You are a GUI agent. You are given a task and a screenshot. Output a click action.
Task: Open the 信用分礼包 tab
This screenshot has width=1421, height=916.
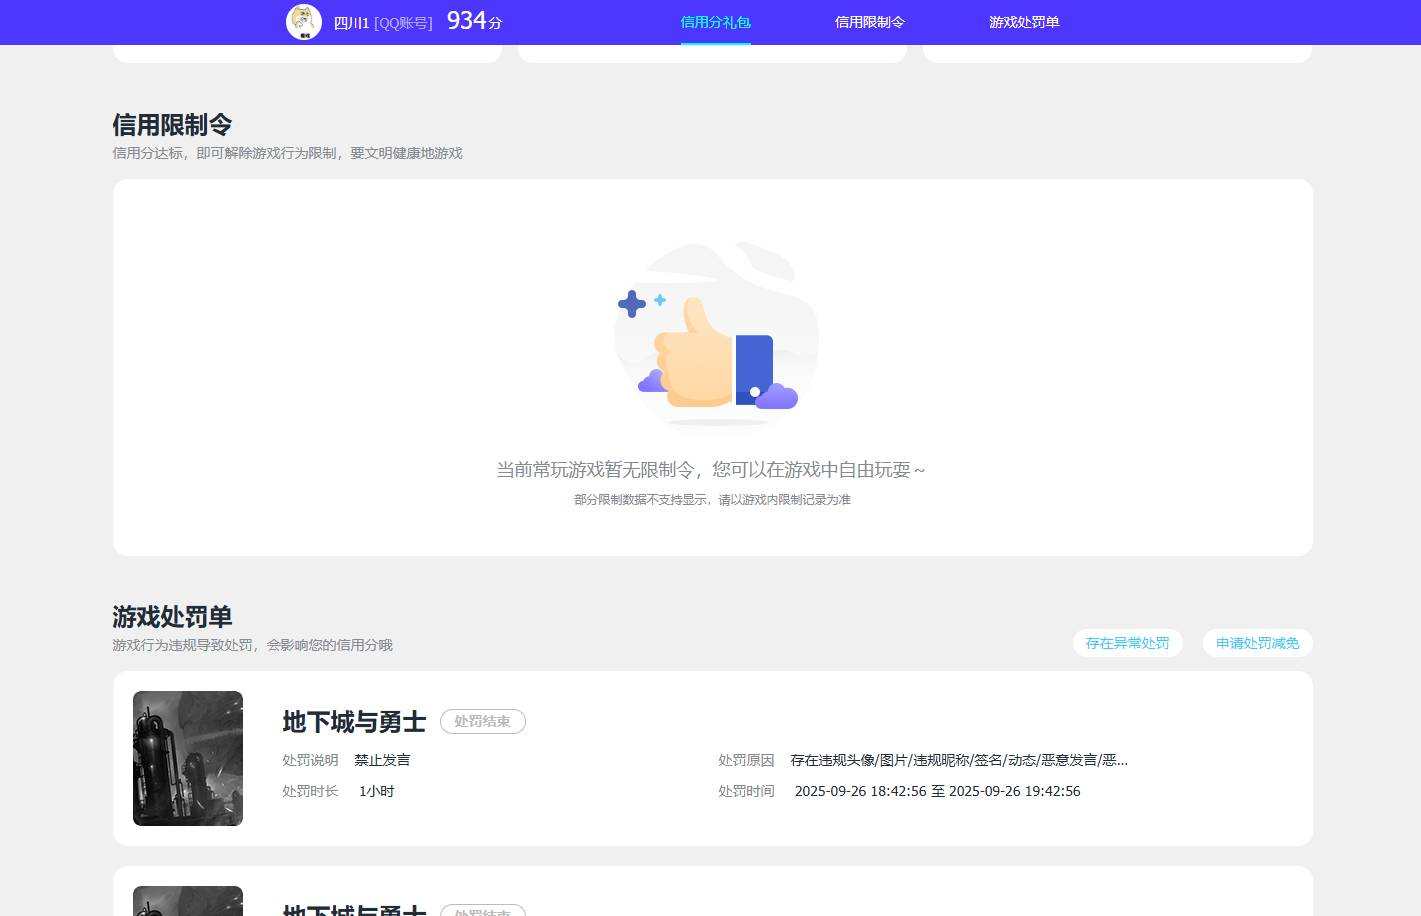(715, 22)
